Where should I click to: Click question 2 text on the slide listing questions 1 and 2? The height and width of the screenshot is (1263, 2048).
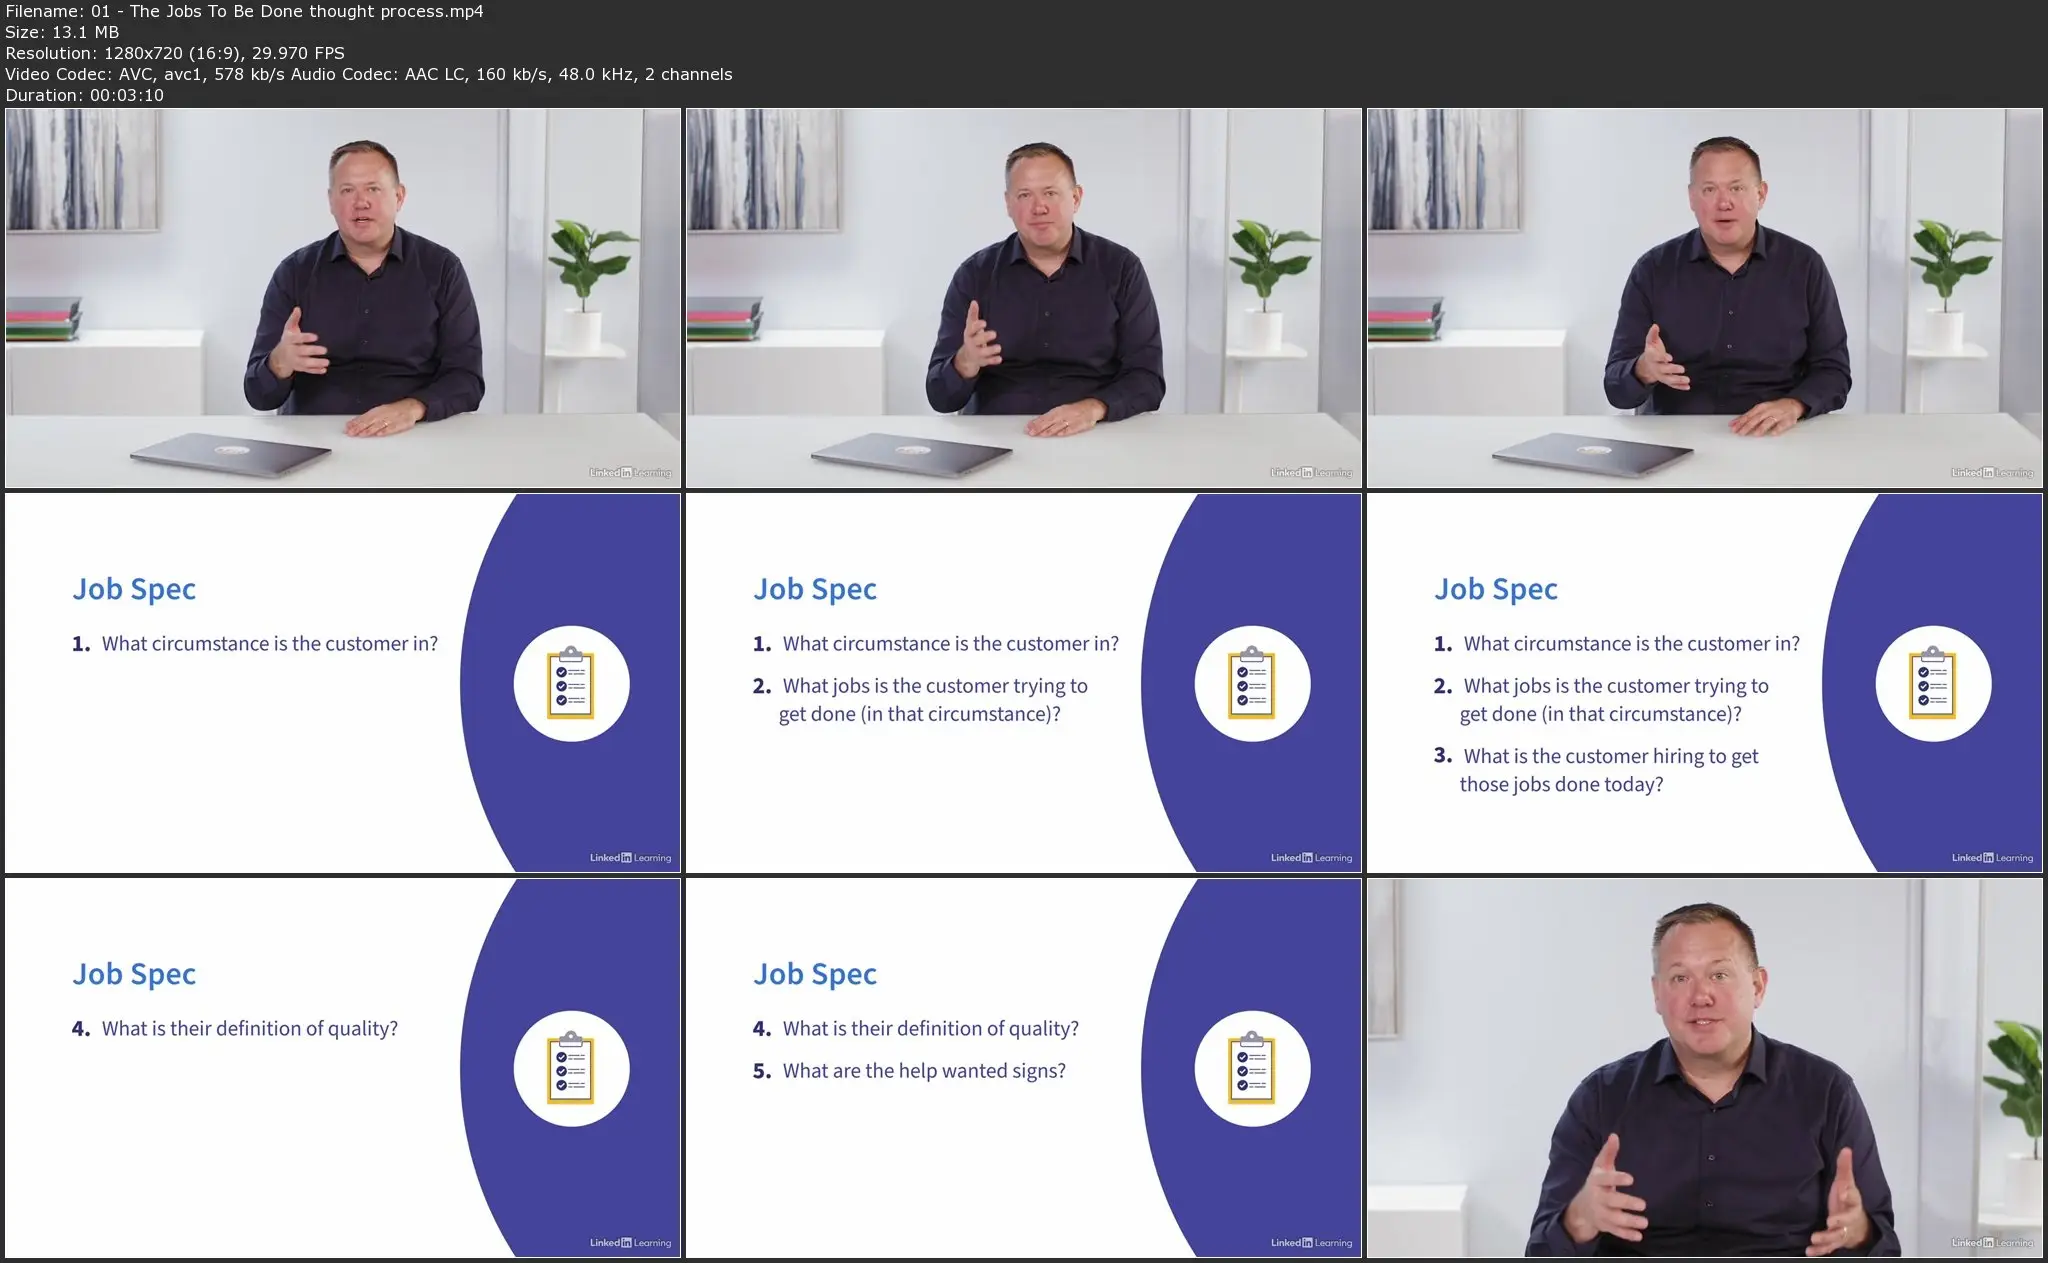[x=933, y=700]
